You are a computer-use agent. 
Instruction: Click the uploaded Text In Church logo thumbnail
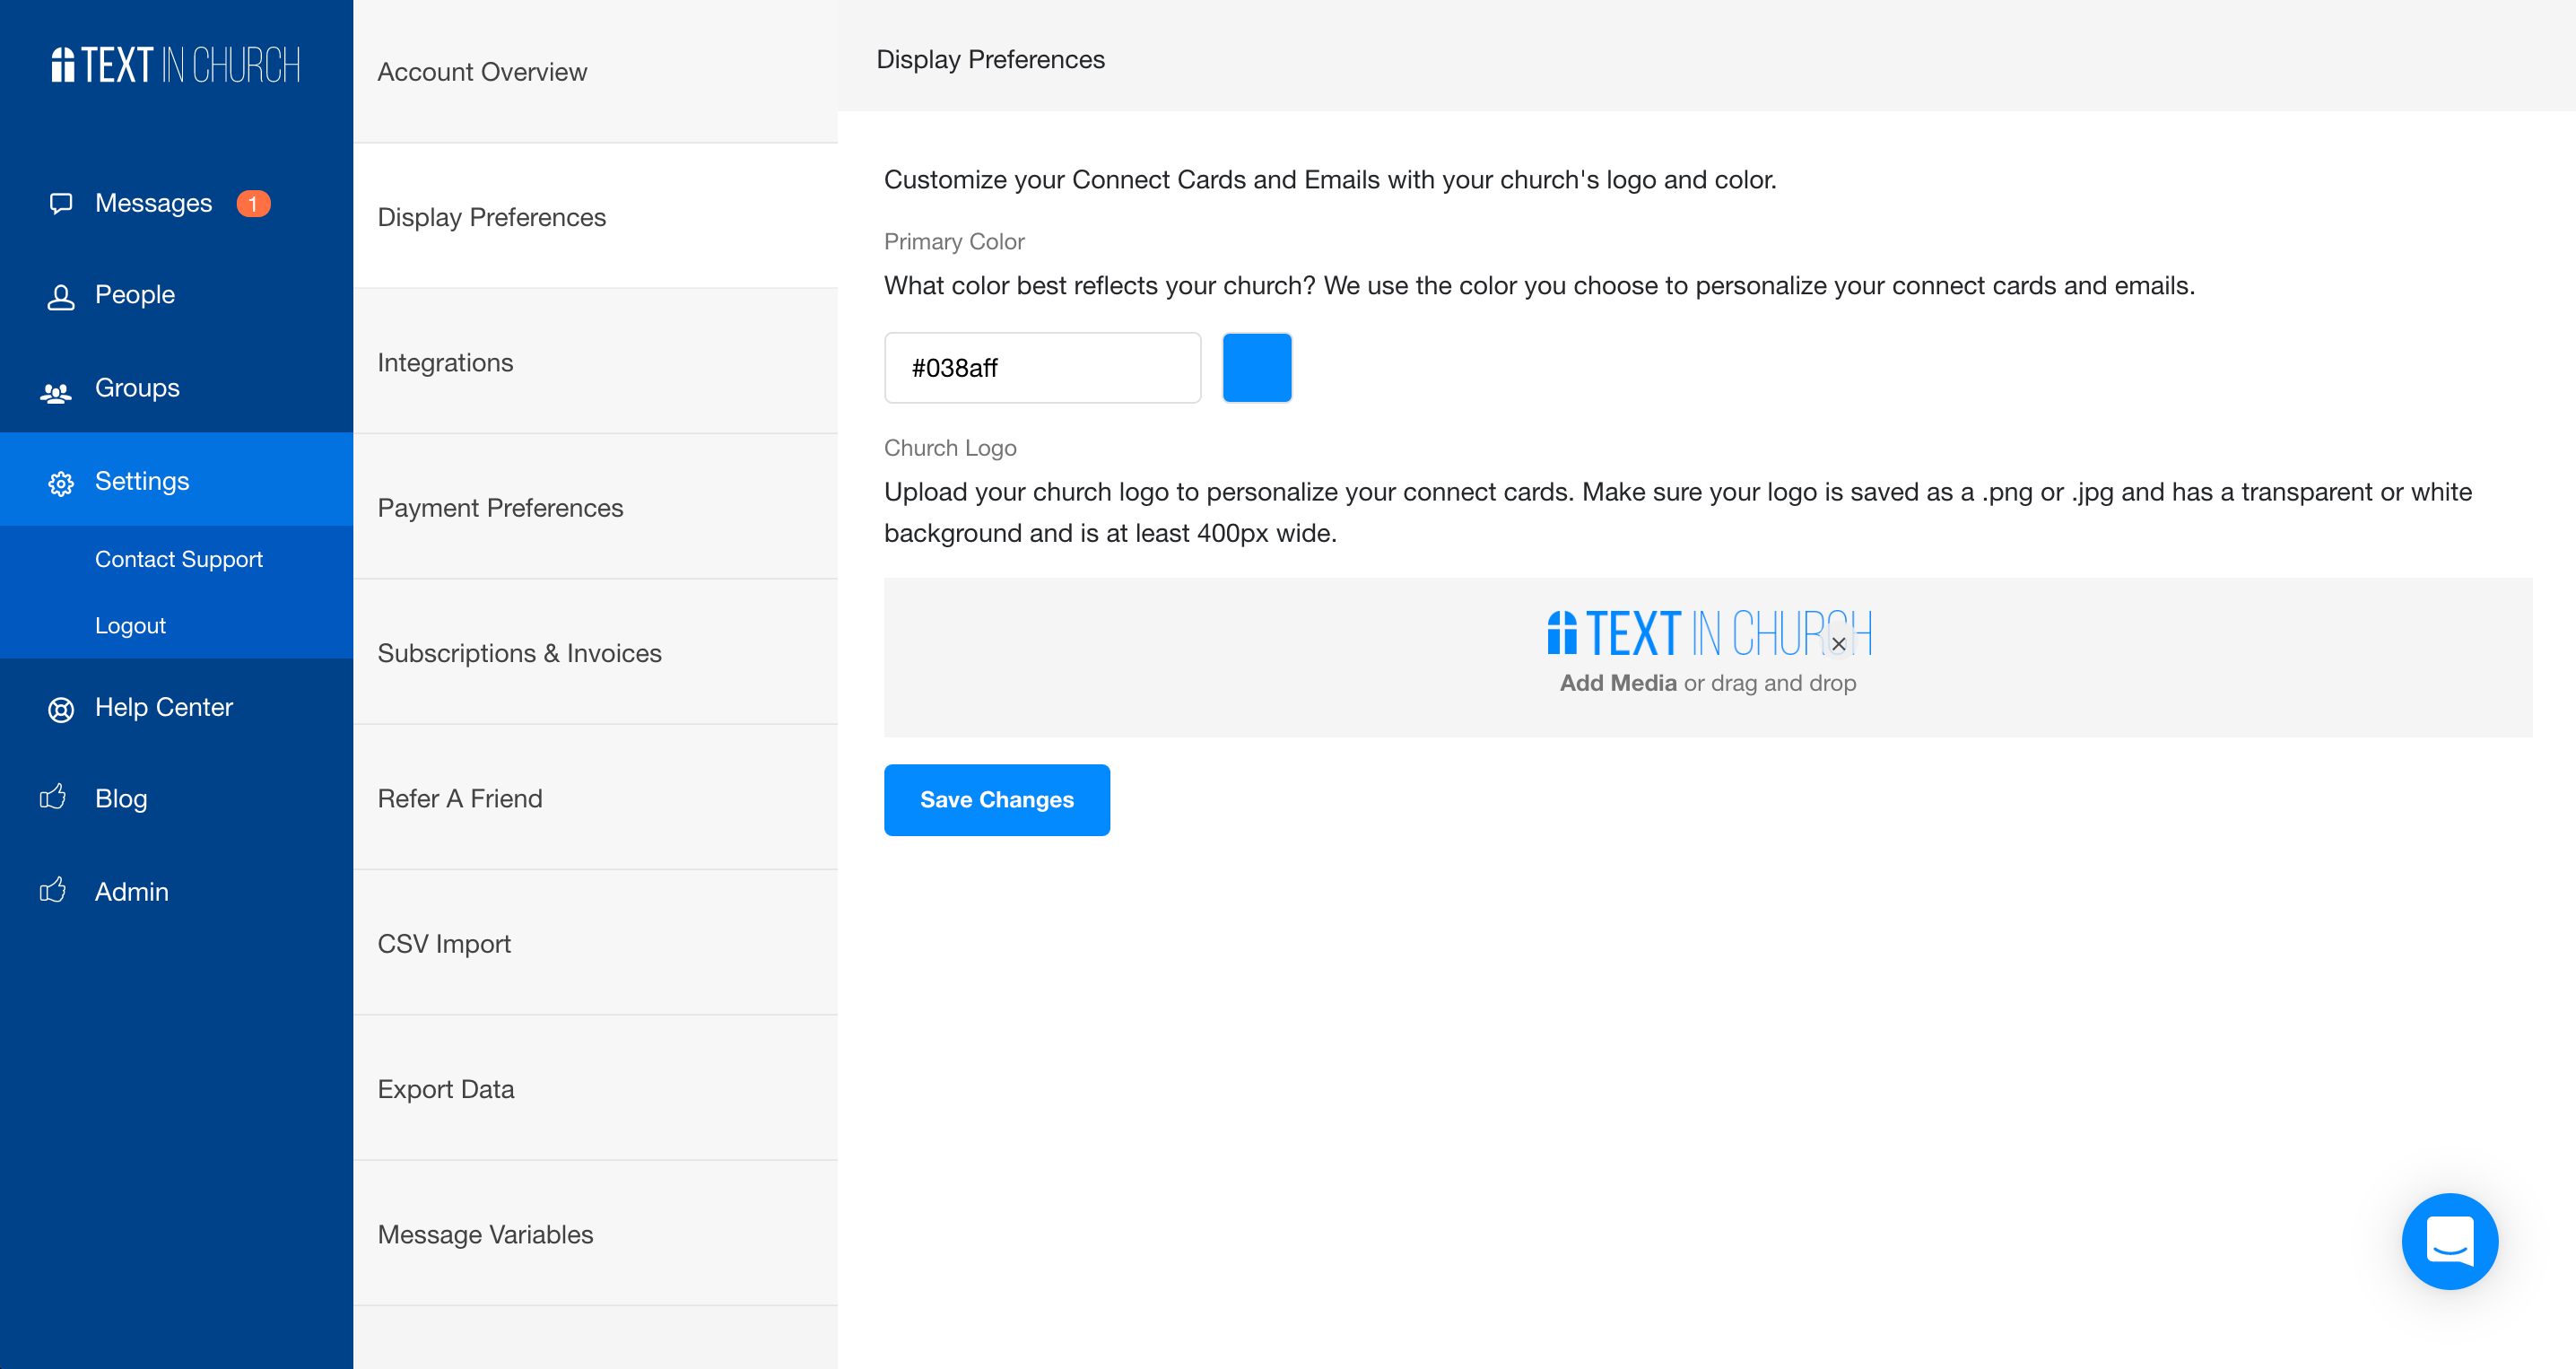coord(1708,633)
